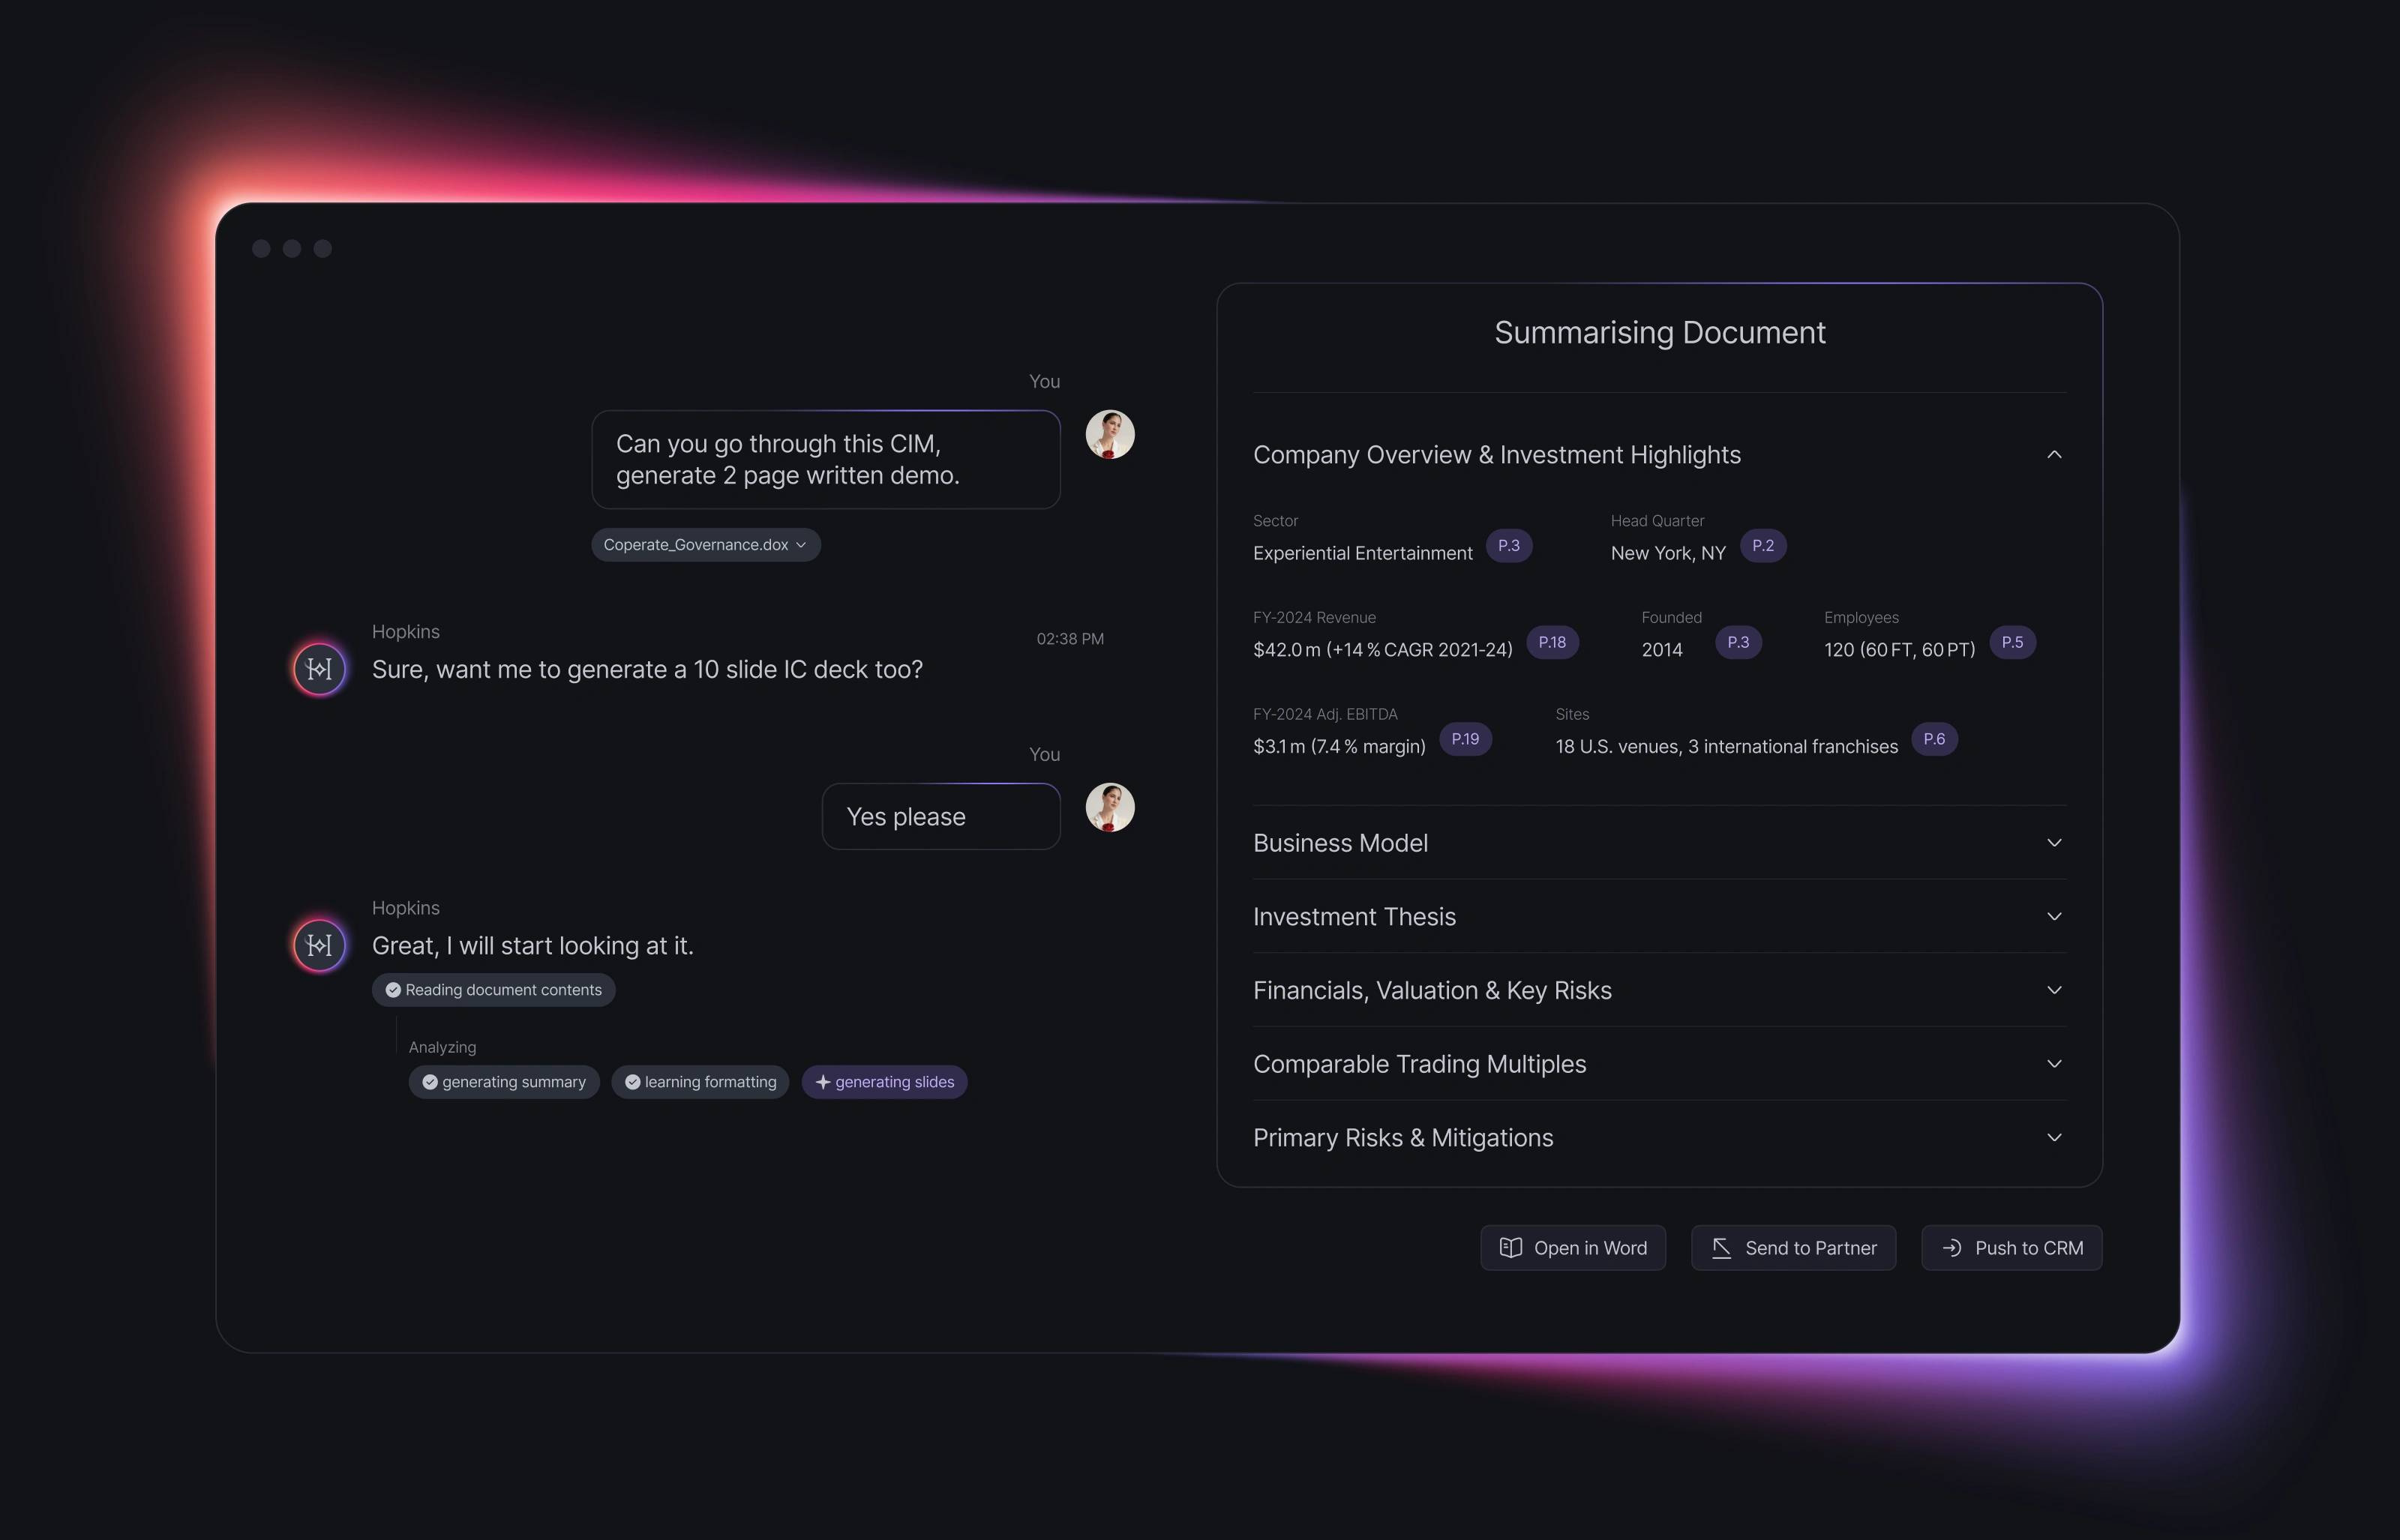This screenshot has width=2400, height=1540.
Task: Click the generating summary checkmark
Action: tap(430, 1082)
